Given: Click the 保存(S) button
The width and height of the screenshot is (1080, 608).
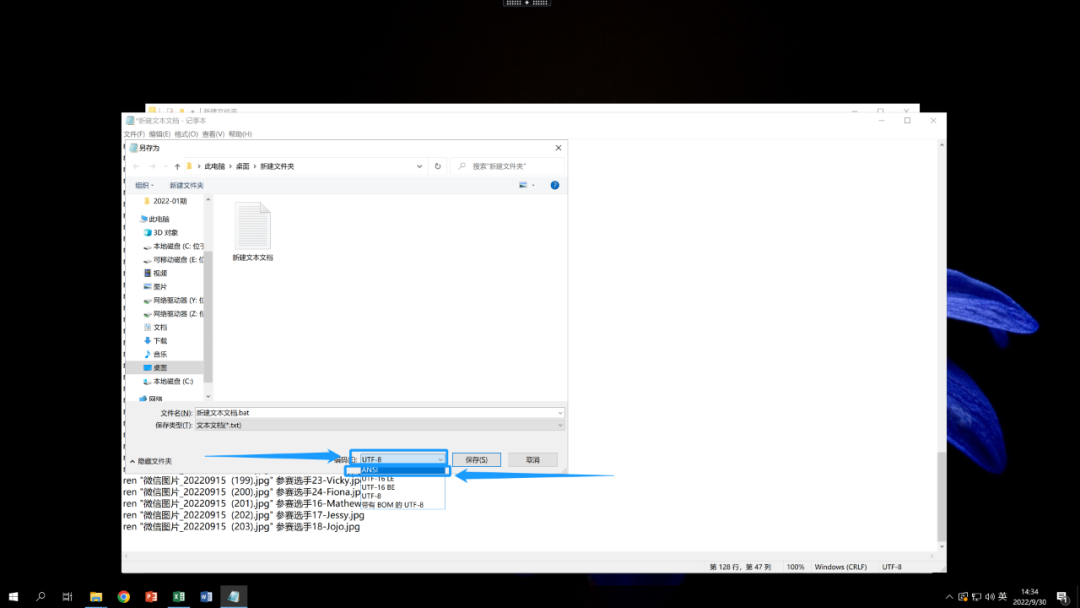Looking at the screenshot, I should pos(476,459).
